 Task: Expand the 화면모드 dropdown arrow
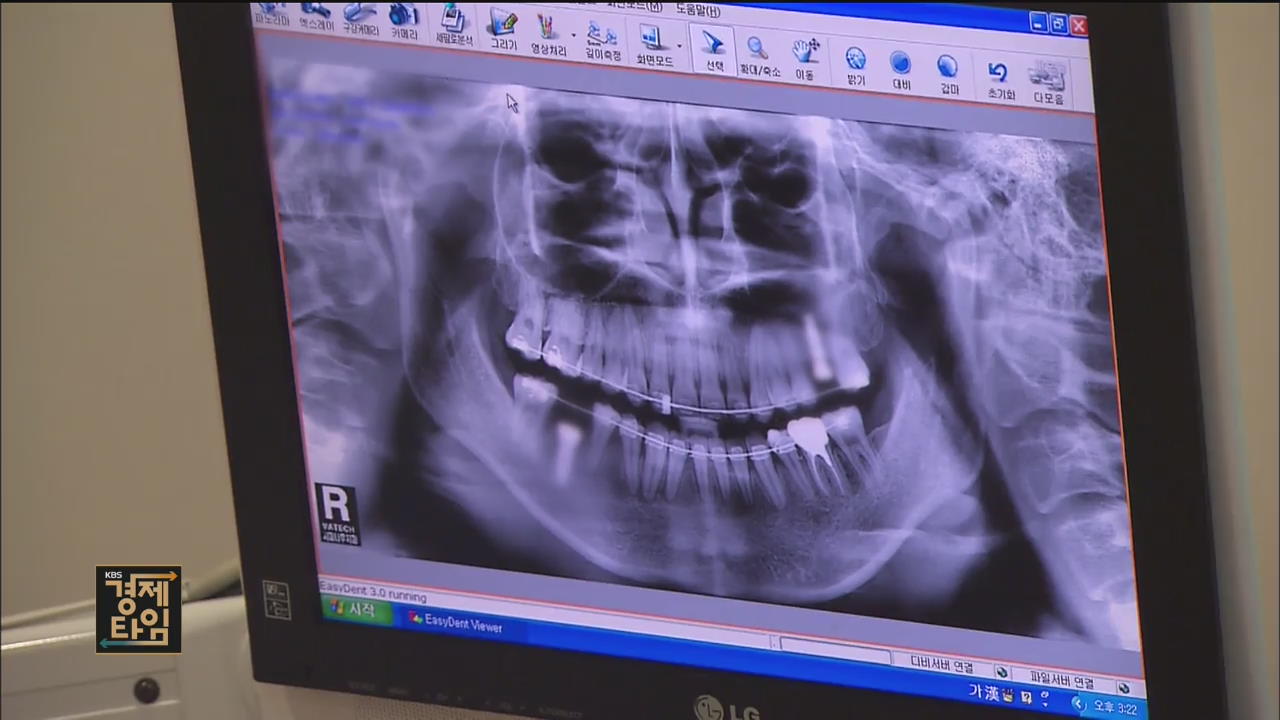coord(680,46)
